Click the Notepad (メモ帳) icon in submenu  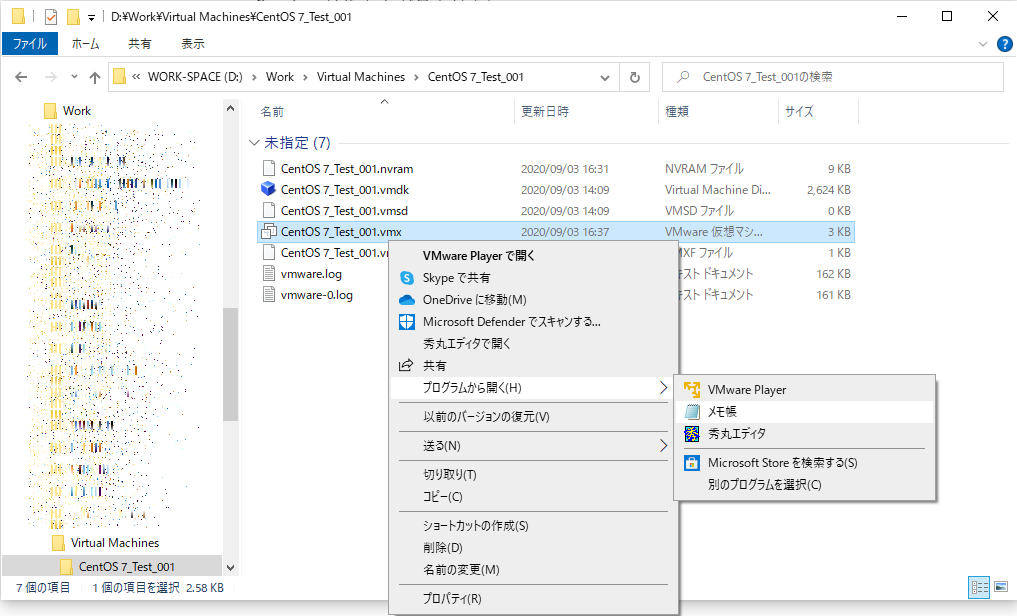(692, 412)
